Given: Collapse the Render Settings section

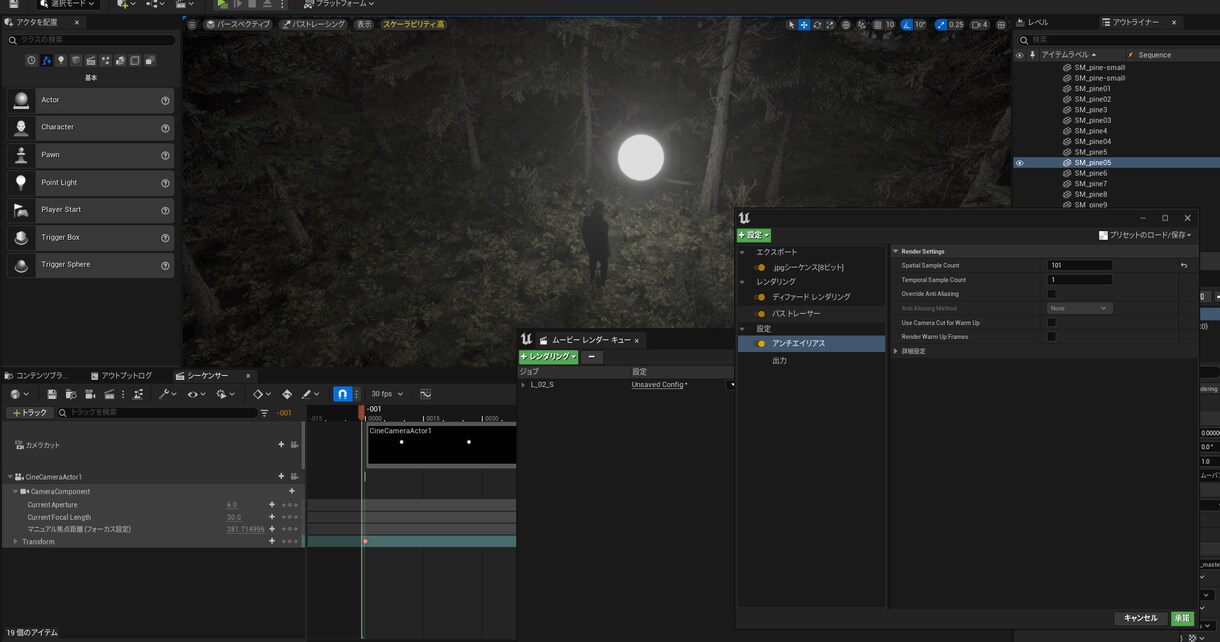Looking at the screenshot, I should click(895, 251).
